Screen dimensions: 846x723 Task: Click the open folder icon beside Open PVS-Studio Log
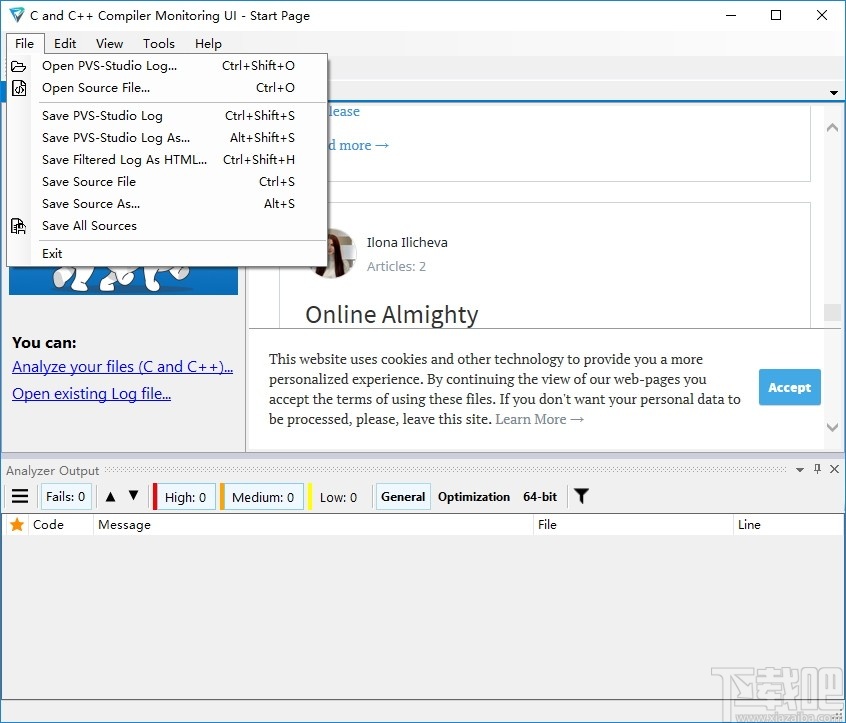[18, 66]
